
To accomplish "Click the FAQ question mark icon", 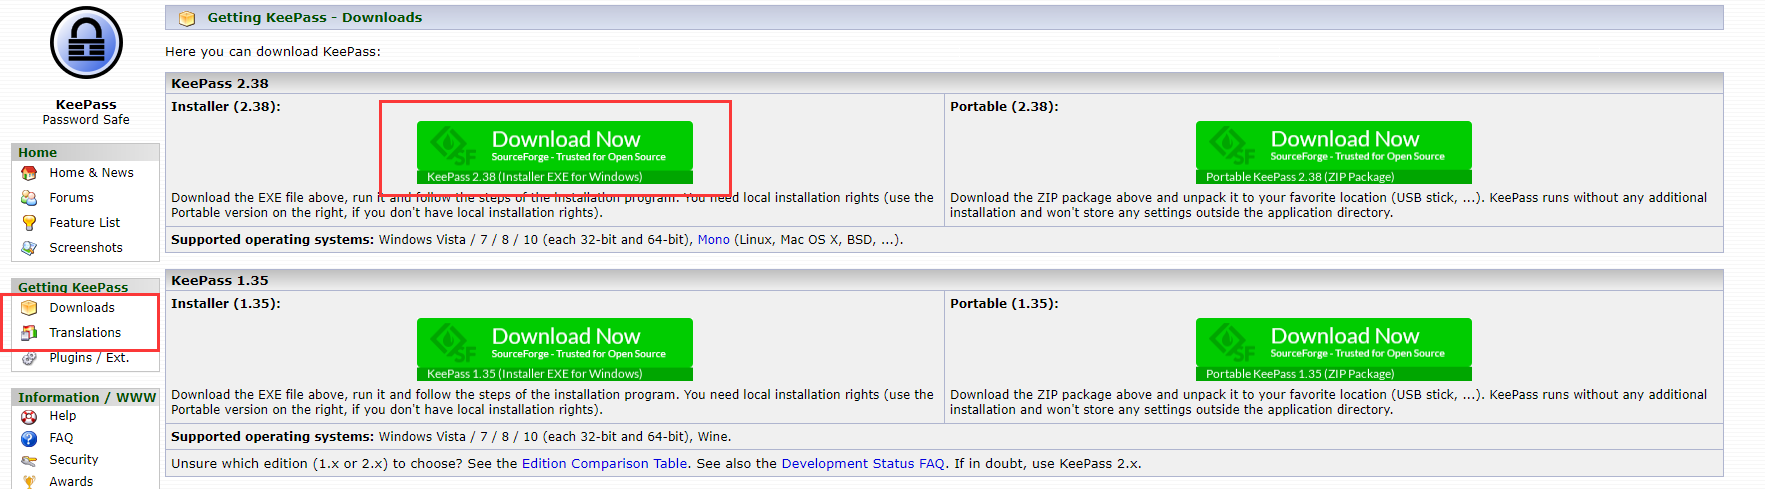I will coord(29,438).
